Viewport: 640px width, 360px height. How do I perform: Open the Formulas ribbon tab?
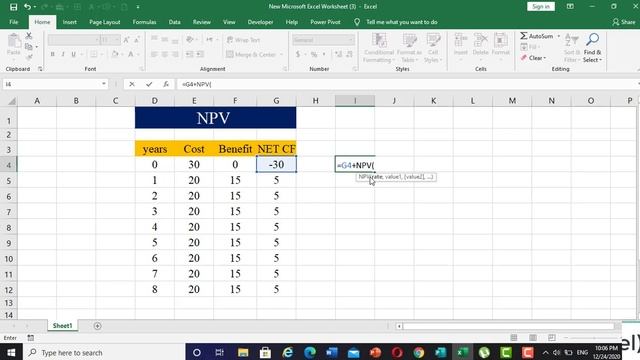(x=144, y=22)
